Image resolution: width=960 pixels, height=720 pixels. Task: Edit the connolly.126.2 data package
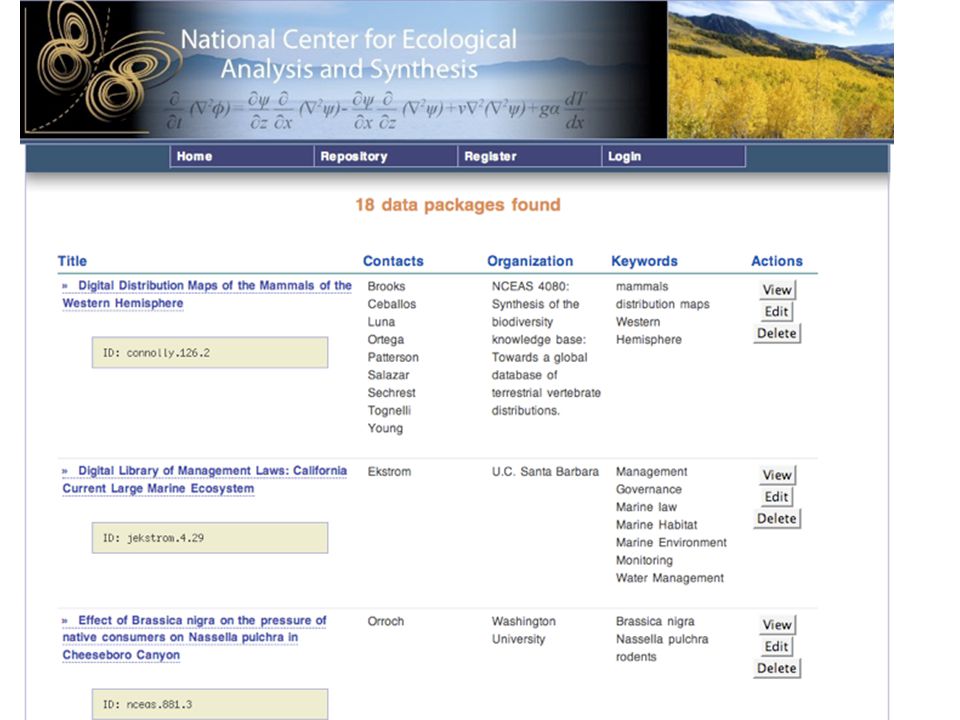(x=776, y=312)
